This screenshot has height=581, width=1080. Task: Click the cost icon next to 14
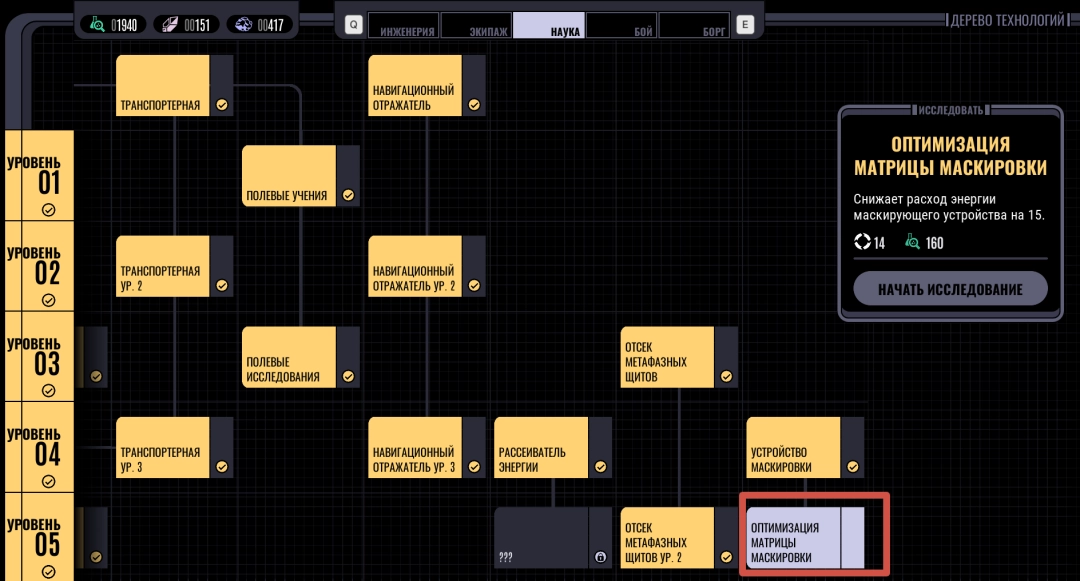tap(863, 242)
